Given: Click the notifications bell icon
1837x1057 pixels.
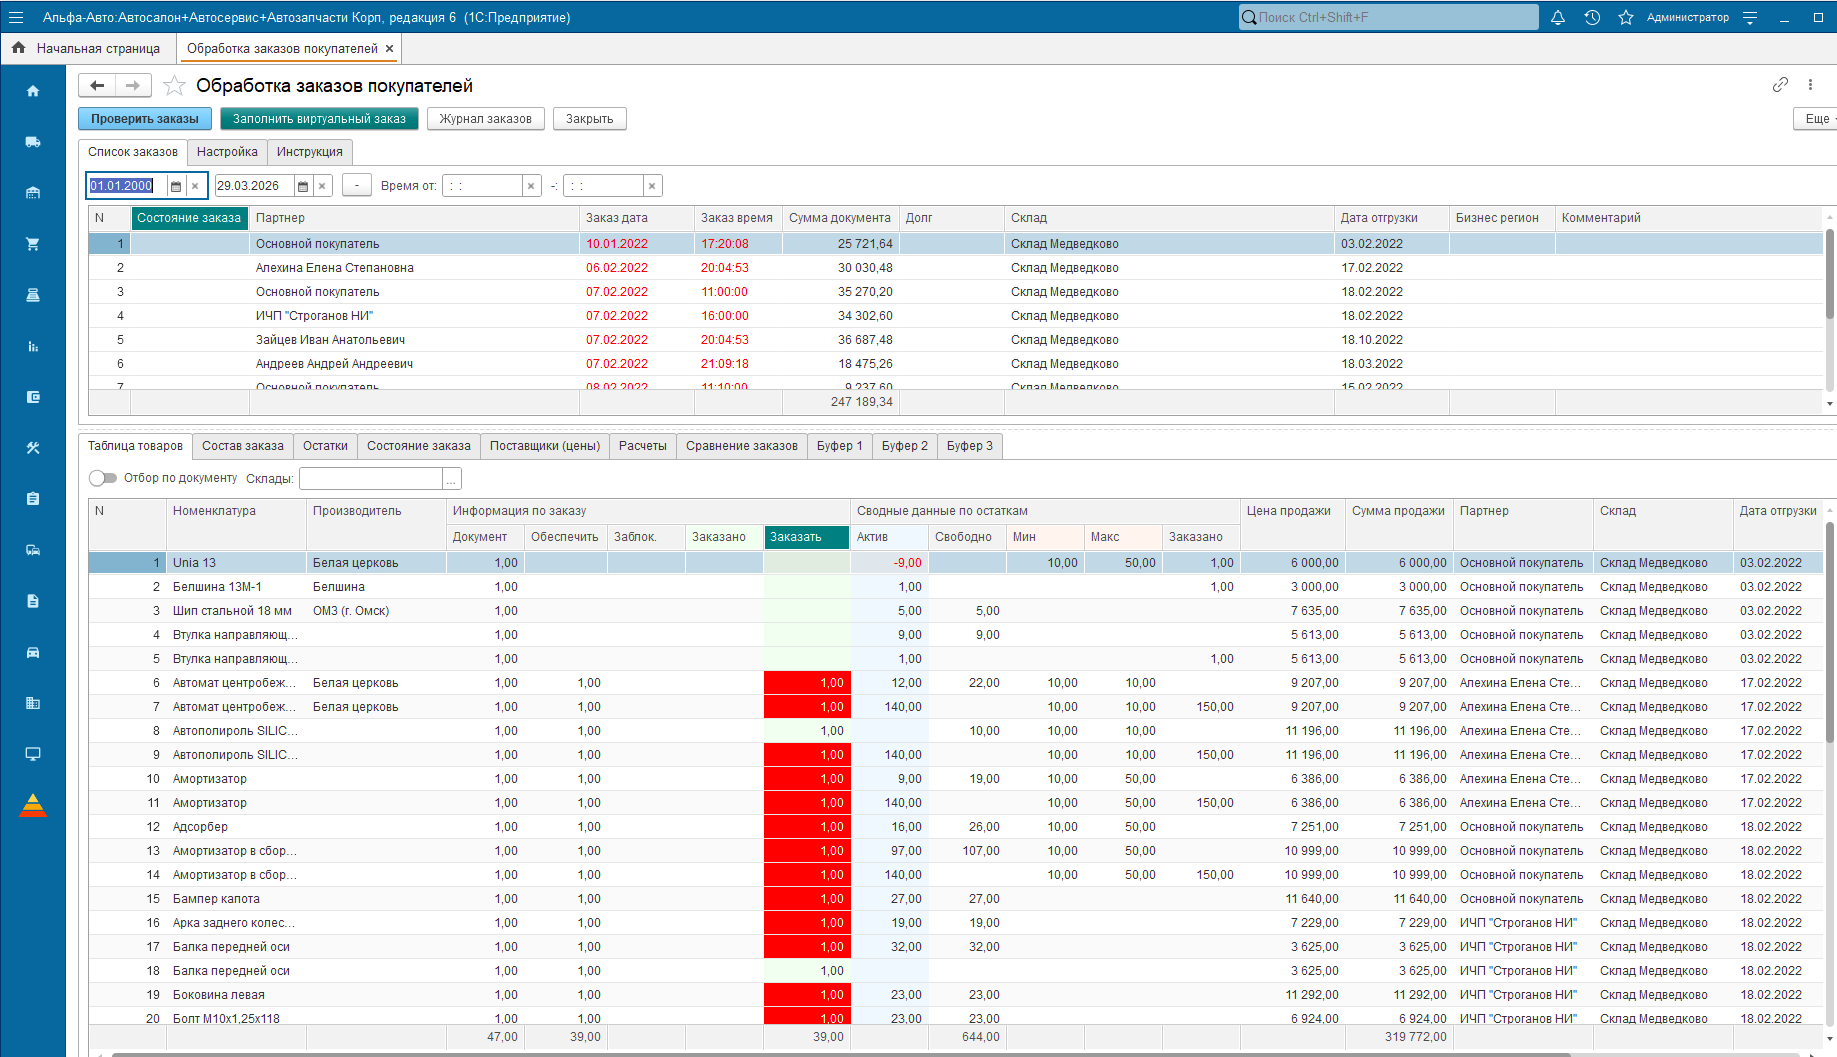Looking at the screenshot, I should pyautogui.click(x=1558, y=18).
